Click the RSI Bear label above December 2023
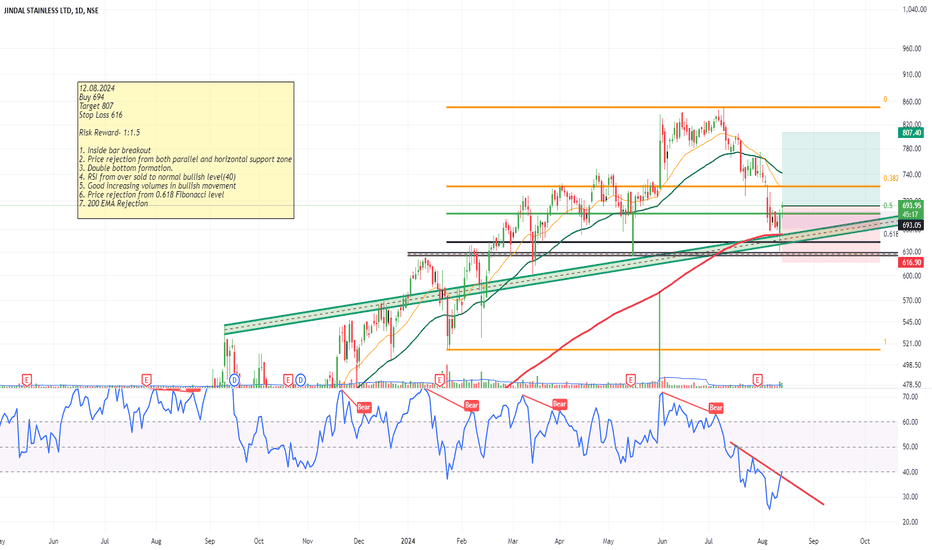The width and height of the screenshot is (932, 550). pyautogui.click(x=364, y=407)
